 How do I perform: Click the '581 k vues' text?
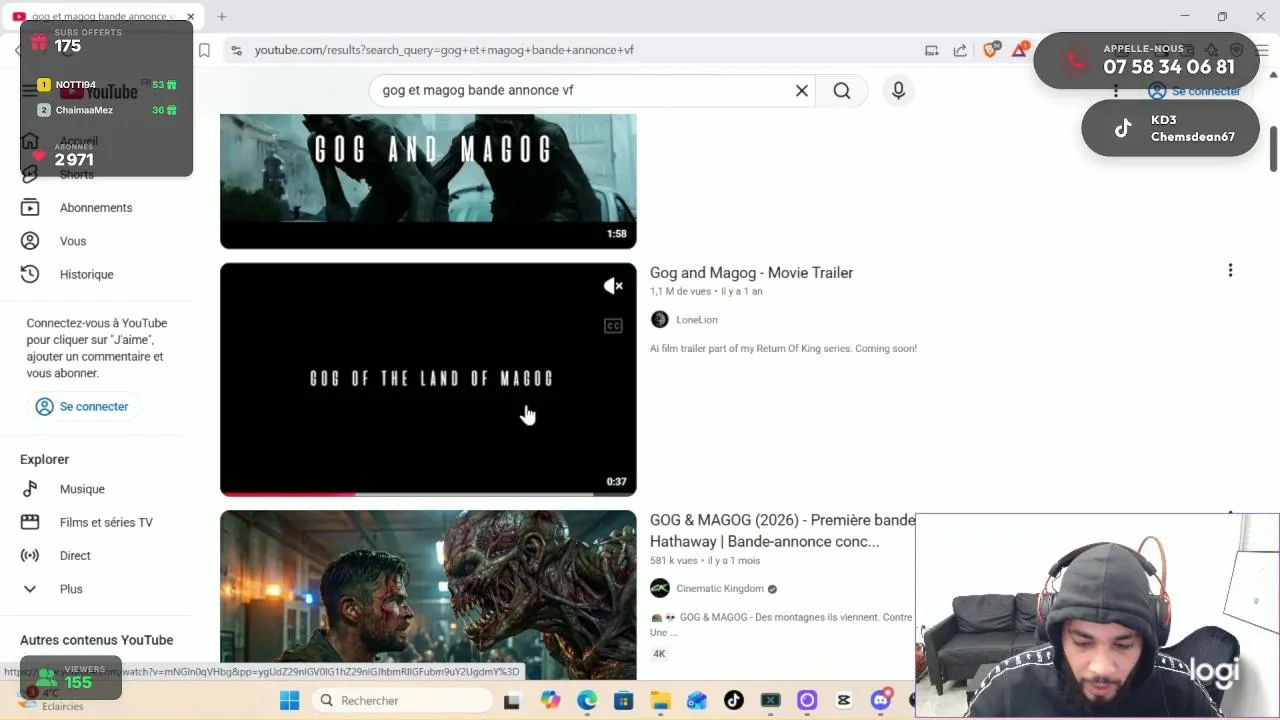pos(674,560)
